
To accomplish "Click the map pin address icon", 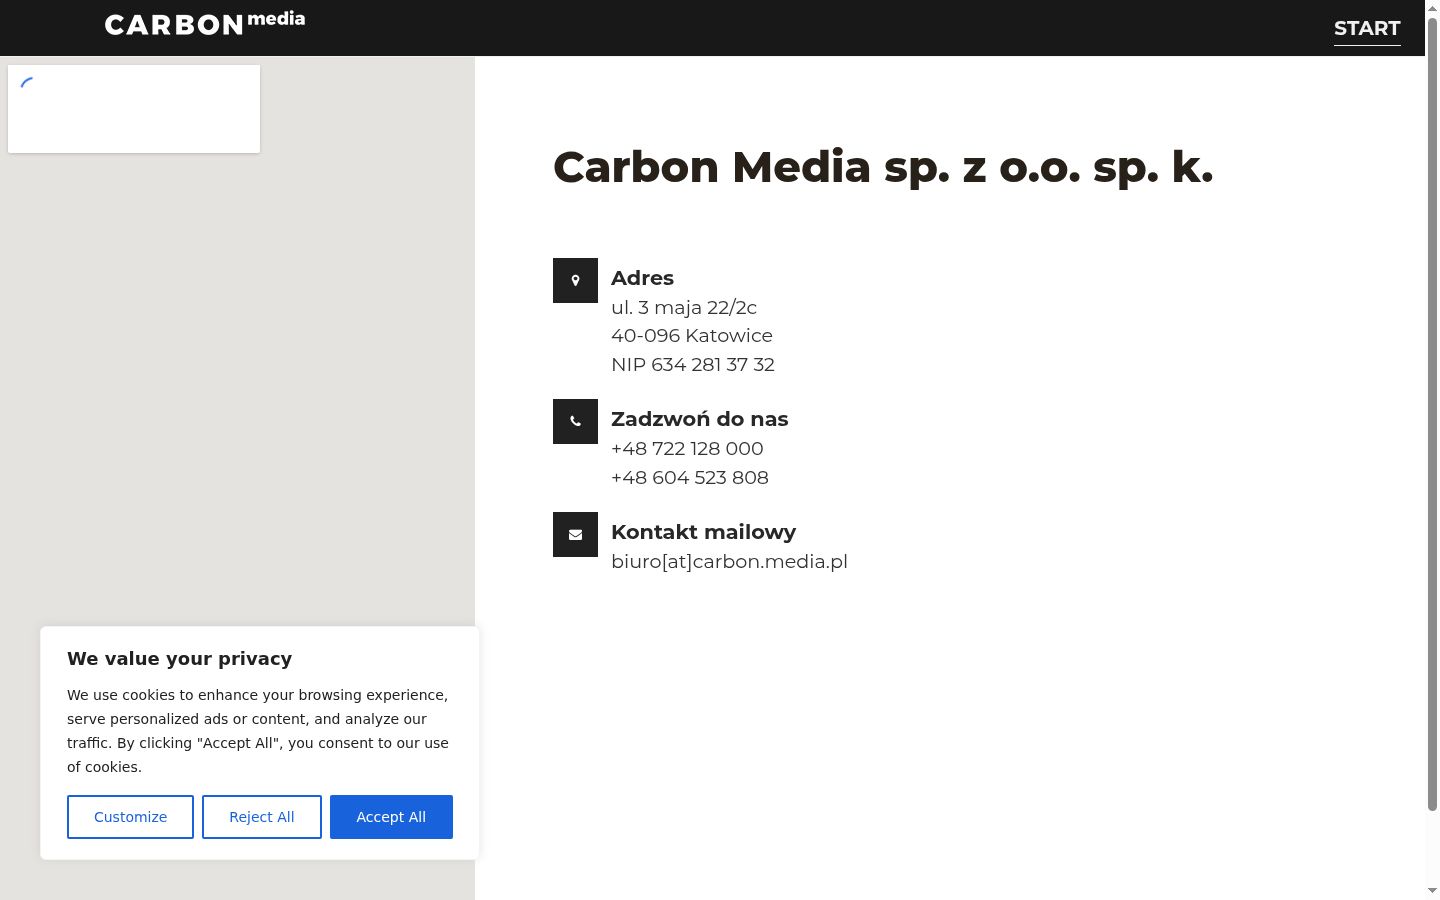I will [575, 280].
